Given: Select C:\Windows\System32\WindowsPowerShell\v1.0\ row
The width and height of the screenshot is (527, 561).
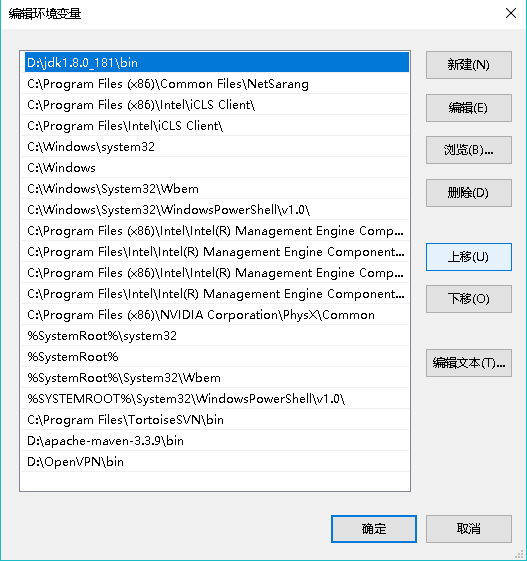Looking at the screenshot, I should [217, 210].
